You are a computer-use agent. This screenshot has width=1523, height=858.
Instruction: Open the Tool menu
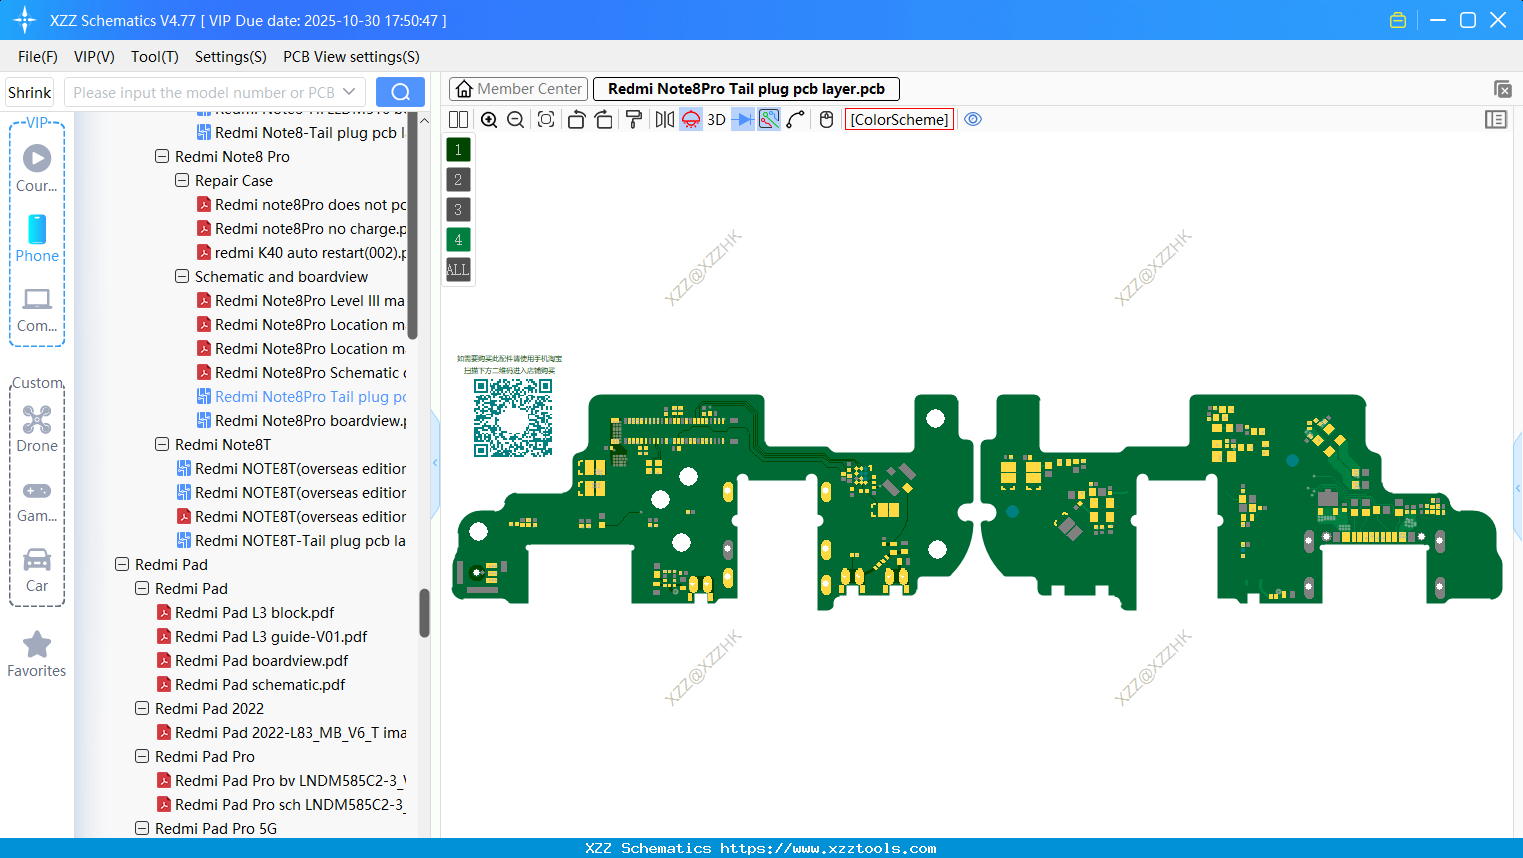coord(155,57)
